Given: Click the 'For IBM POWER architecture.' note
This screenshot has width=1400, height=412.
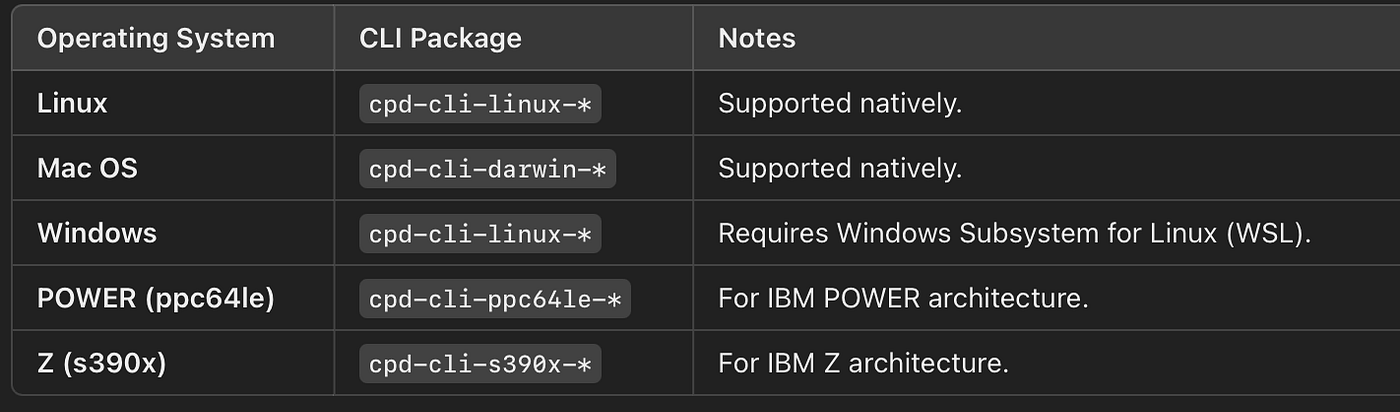Looking at the screenshot, I should [x=903, y=298].
